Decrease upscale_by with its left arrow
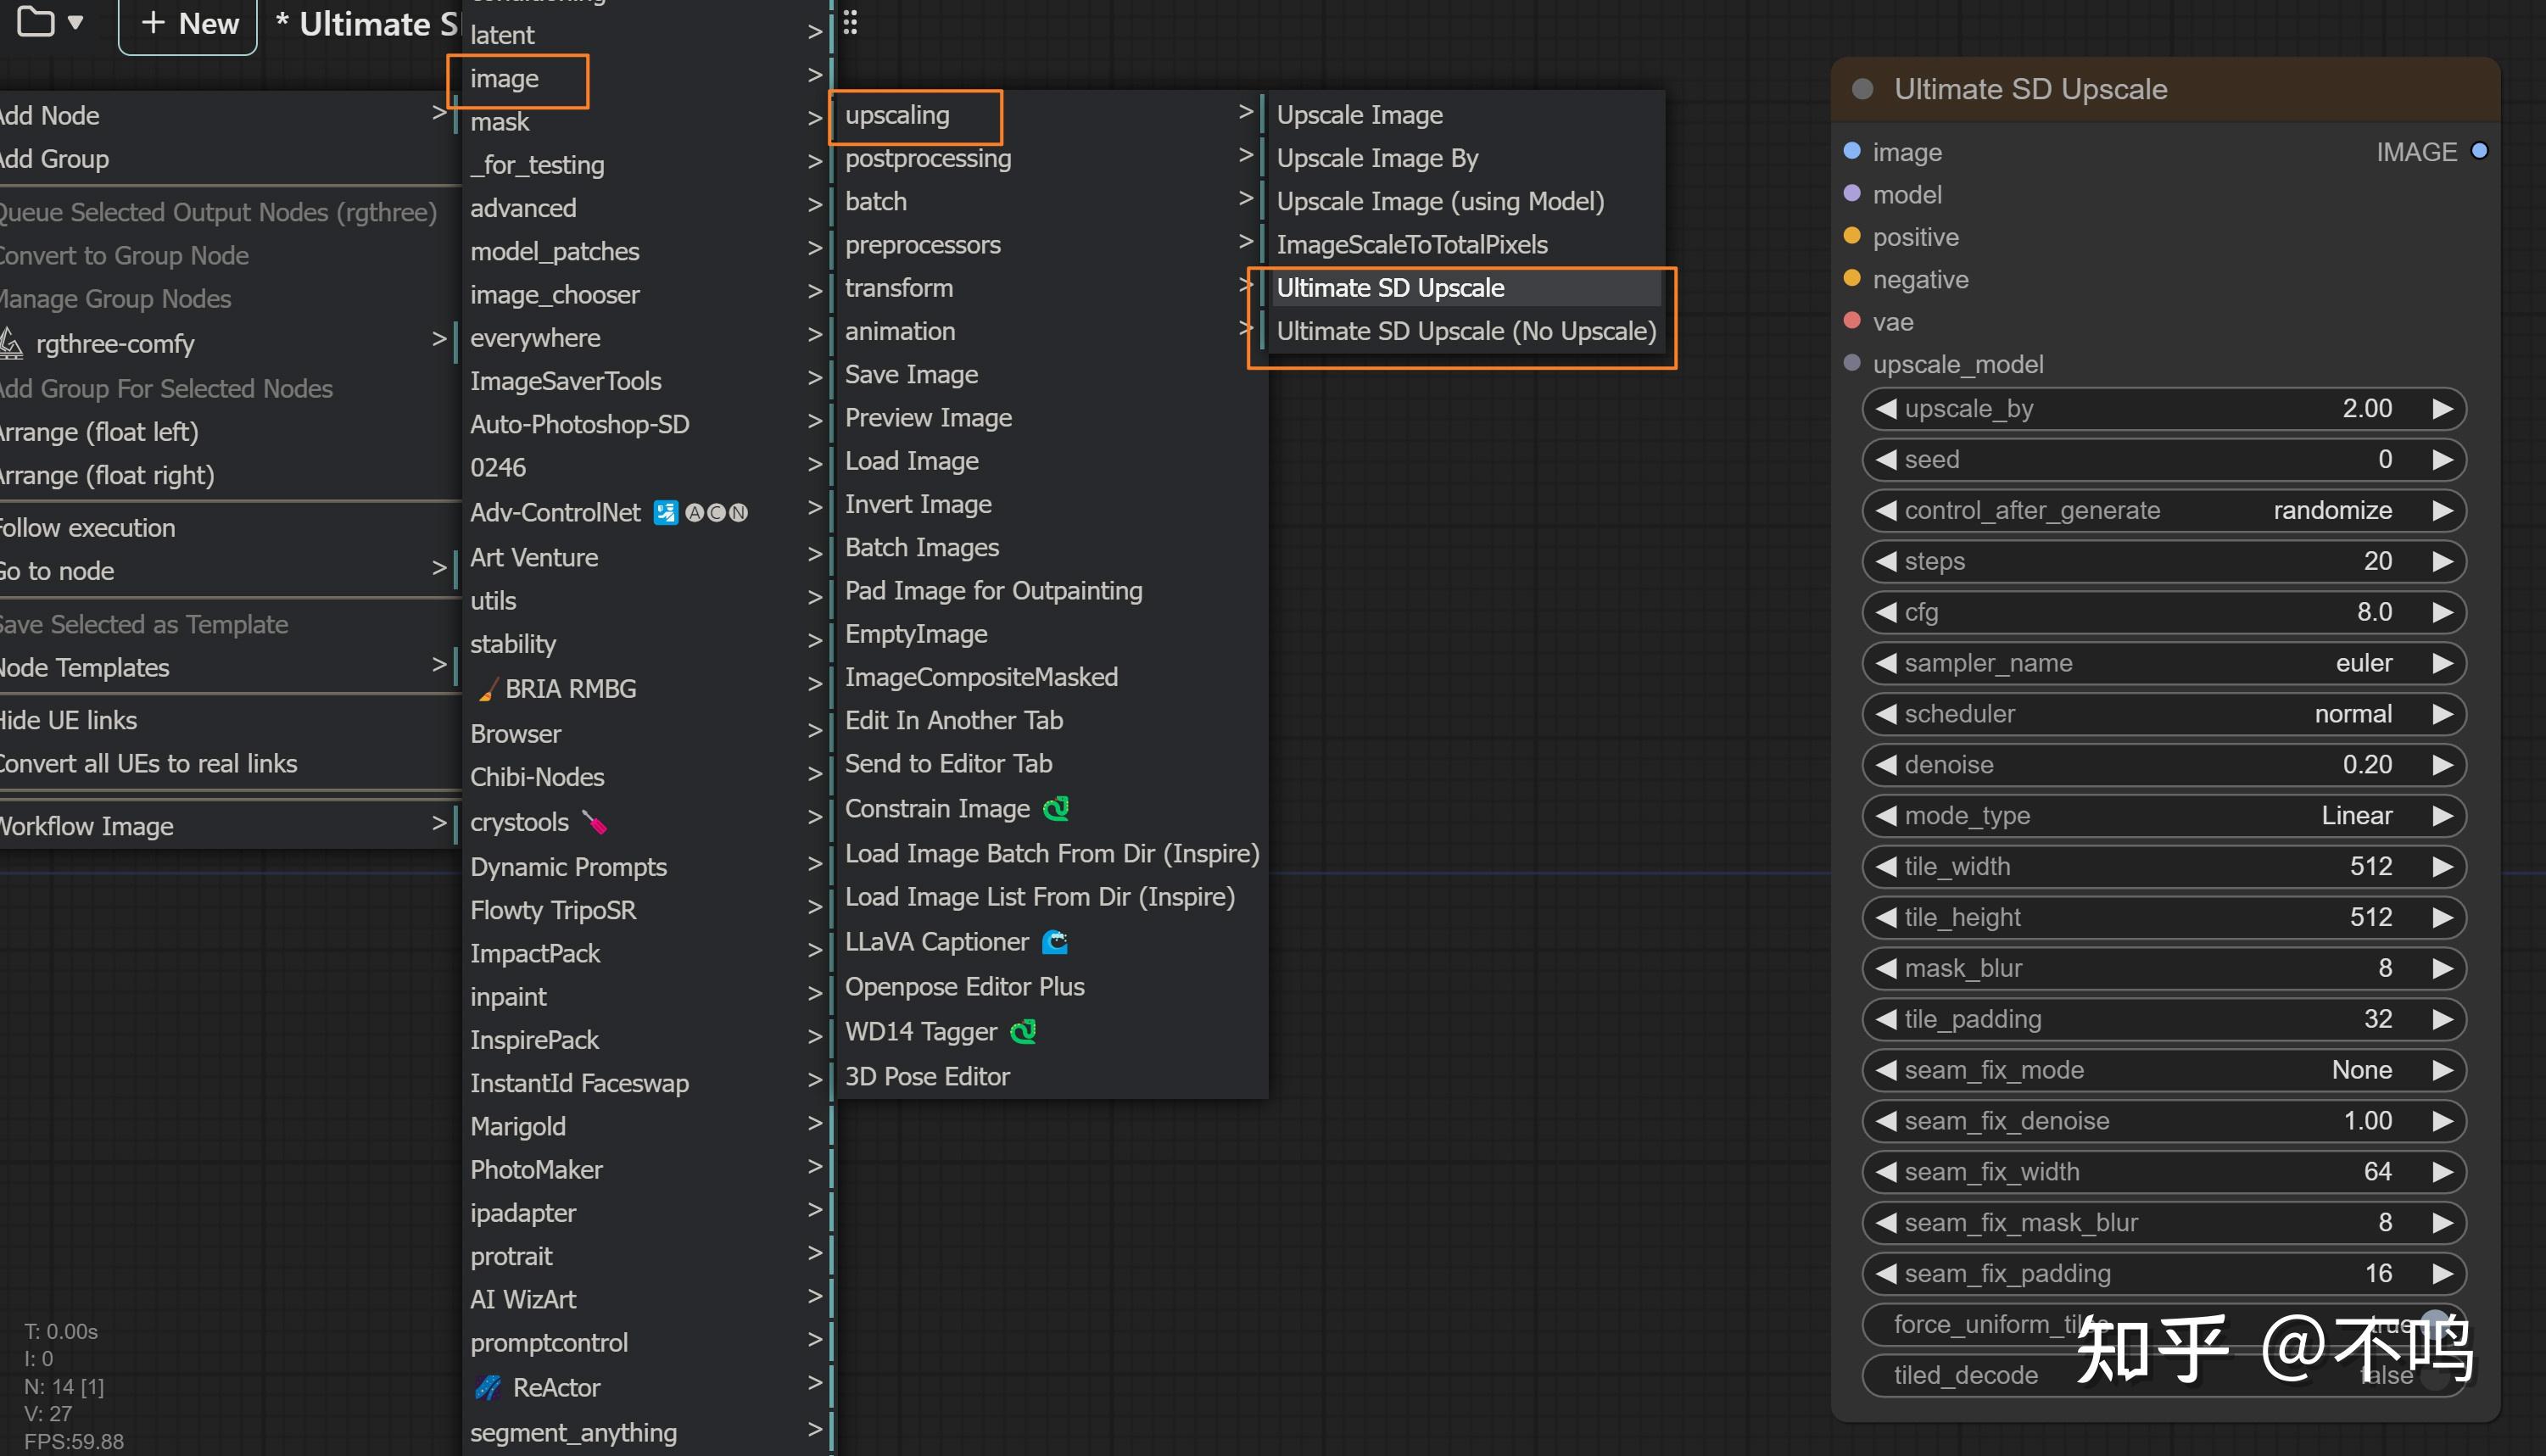Viewport: 2546px width, 1456px height. pos(1886,409)
